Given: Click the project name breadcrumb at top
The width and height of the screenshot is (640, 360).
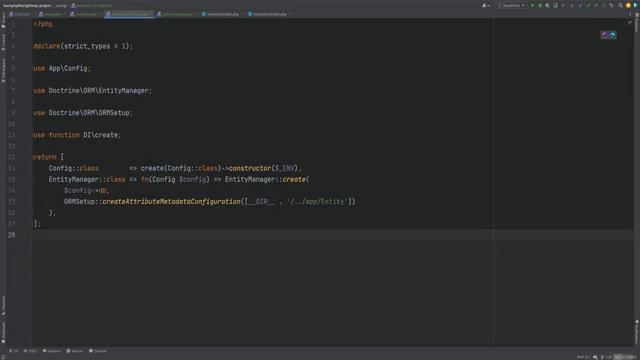Looking at the screenshot, I should click(x=27, y=5).
